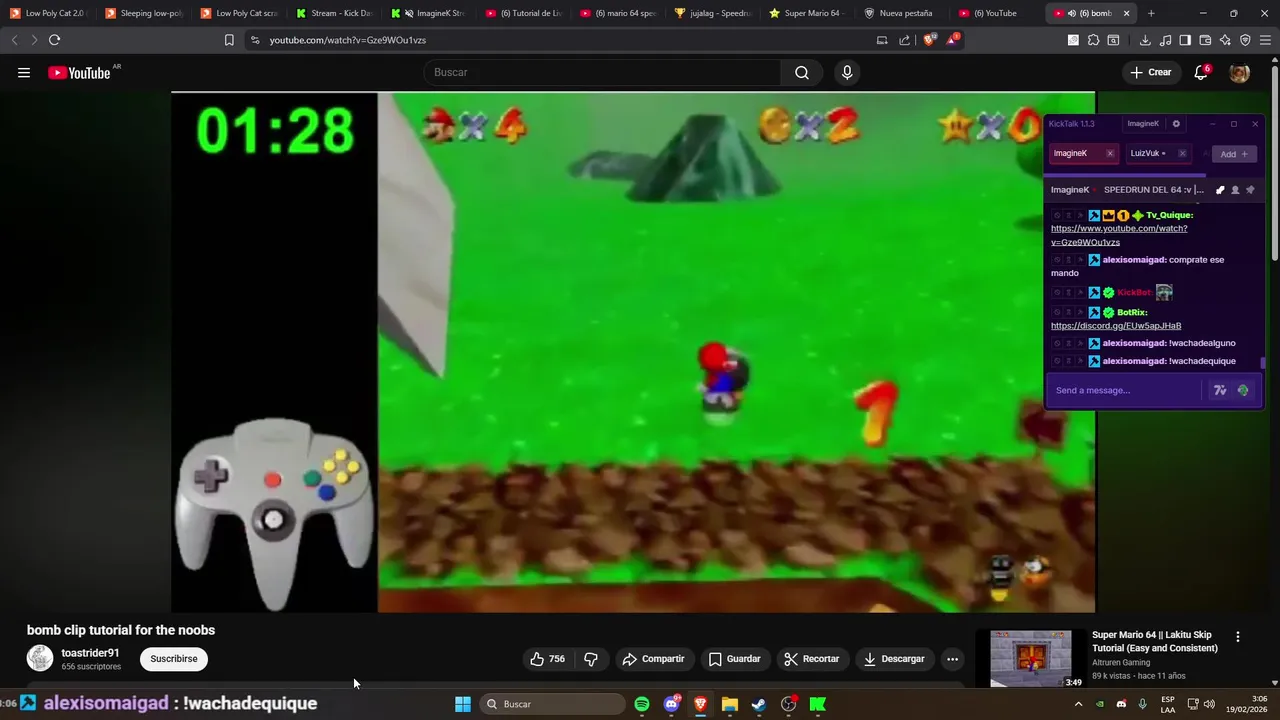
Task: Click the Compartir share button
Action: (x=653, y=659)
